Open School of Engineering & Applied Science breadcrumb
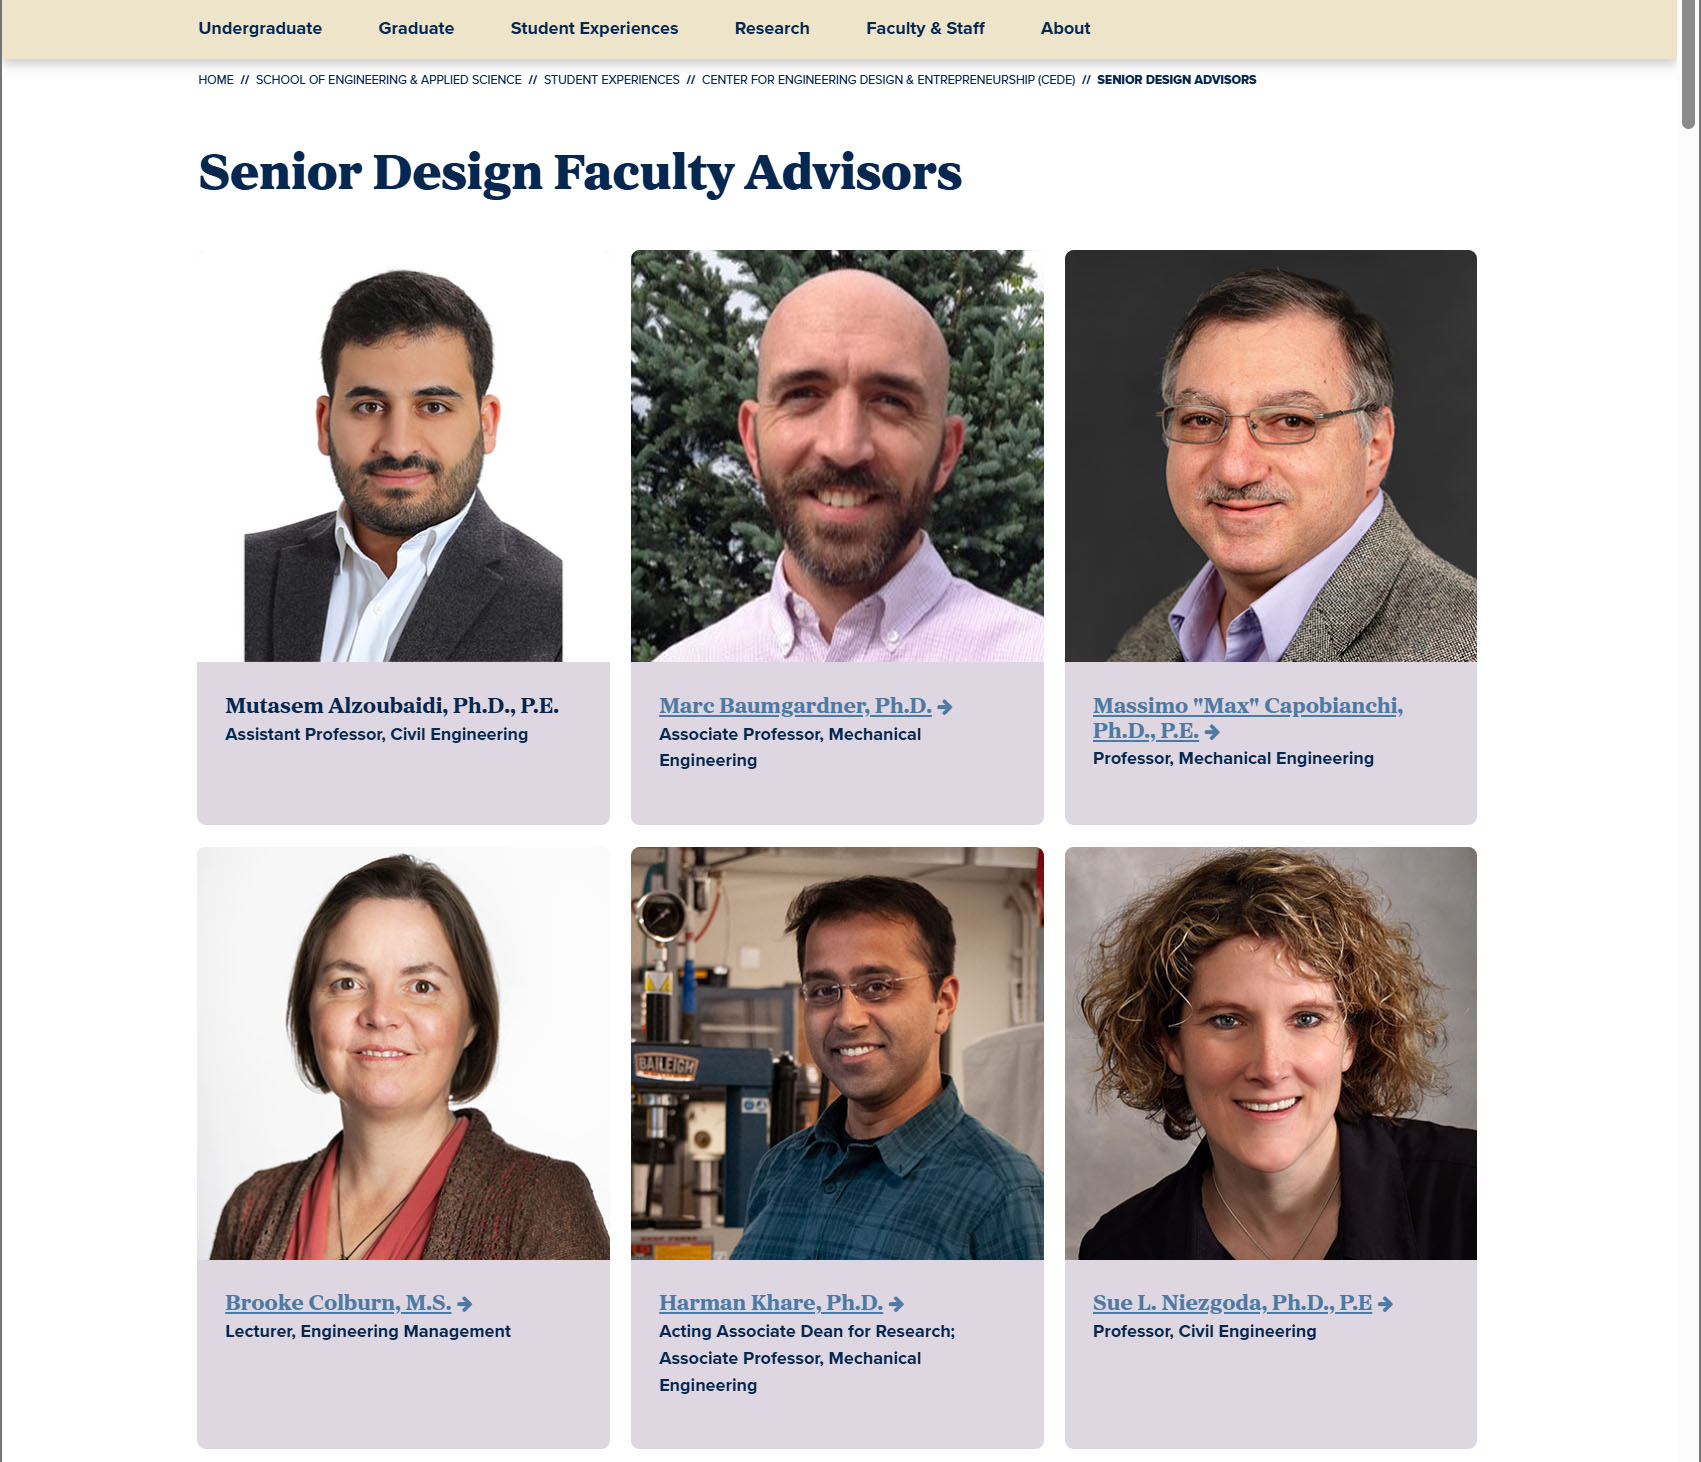The height and width of the screenshot is (1462, 1701). pos(388,80)
